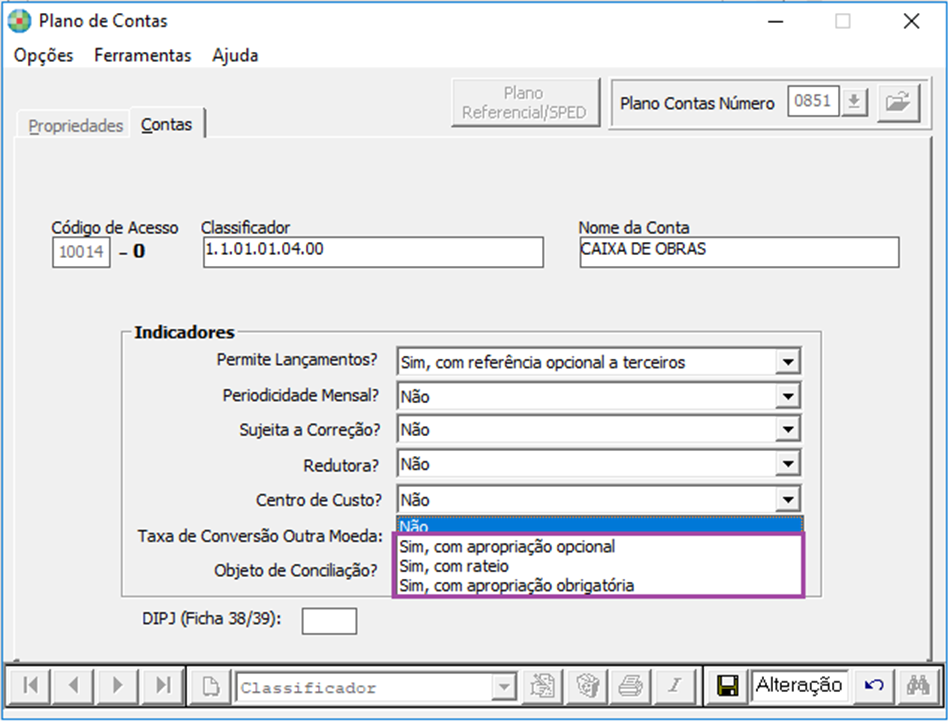
Task: Click the Alteração status box
Action: click(x=799, y=685)
